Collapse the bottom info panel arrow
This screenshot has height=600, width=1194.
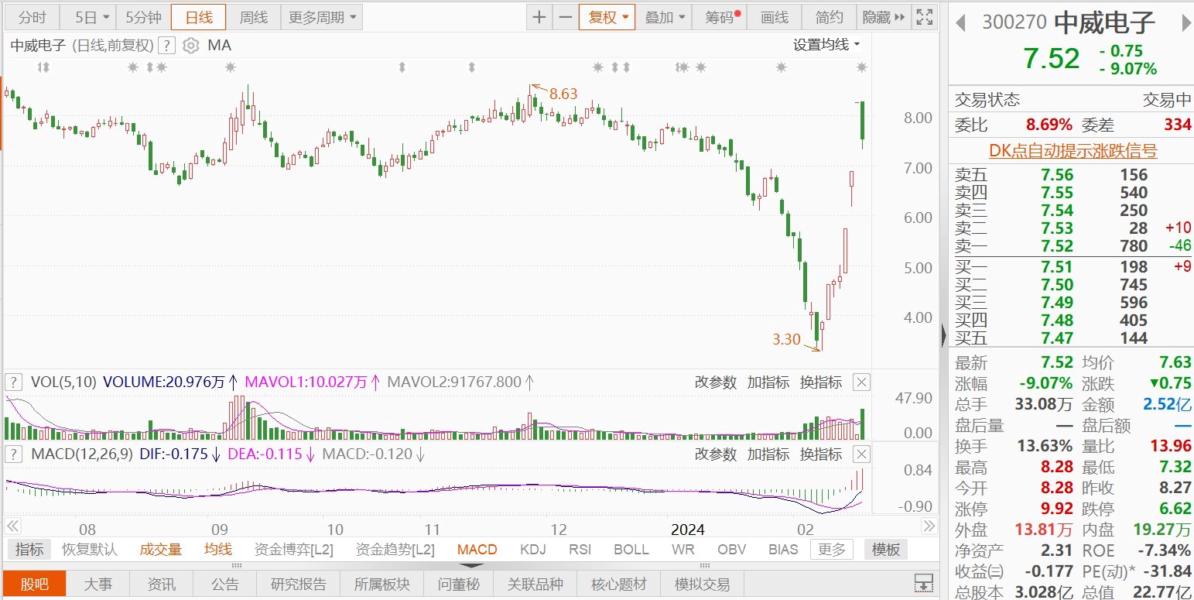(x=472, y=566)
